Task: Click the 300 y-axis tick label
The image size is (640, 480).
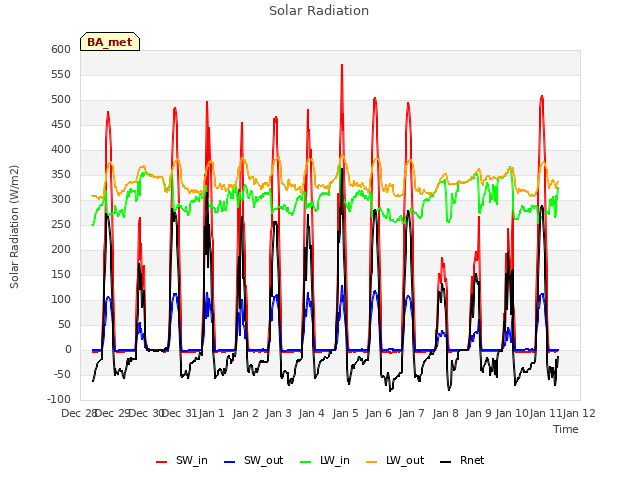Action: [61, 200]
